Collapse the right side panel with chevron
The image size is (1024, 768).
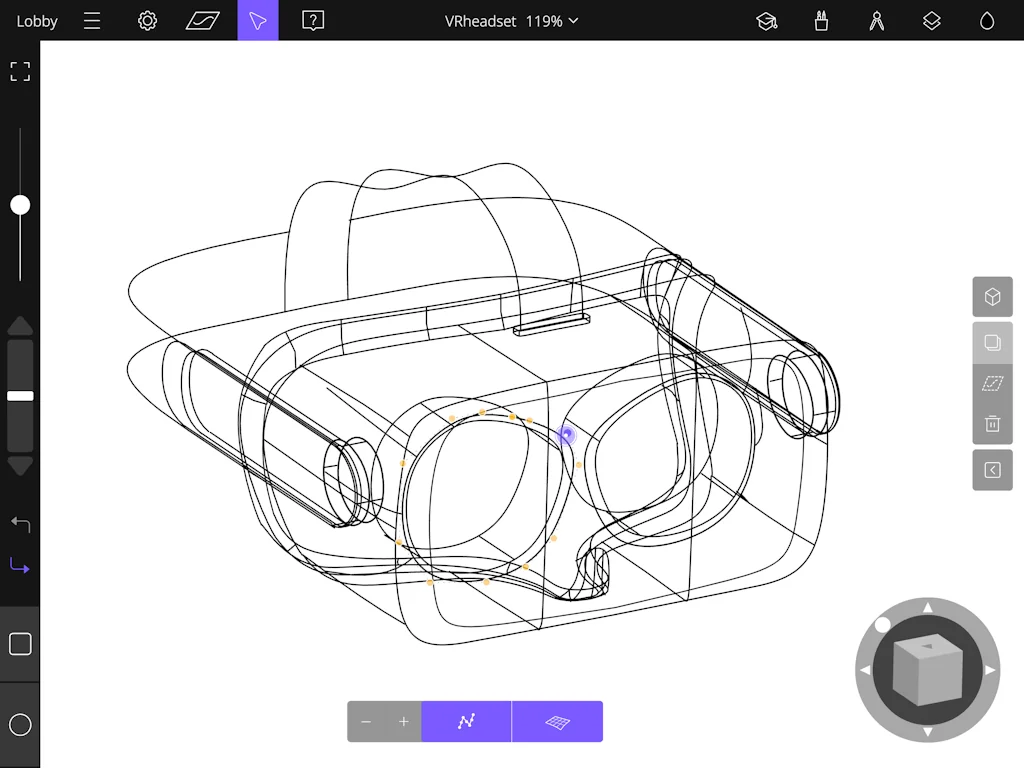coord(992,470)
